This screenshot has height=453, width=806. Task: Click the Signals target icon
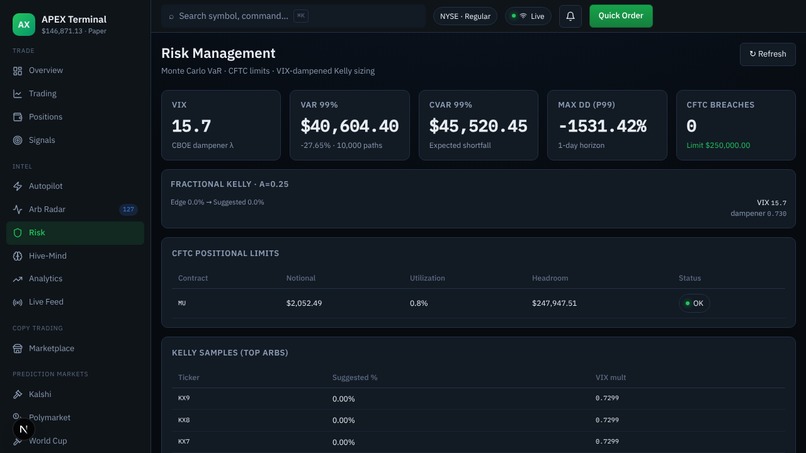click(17, 140)
